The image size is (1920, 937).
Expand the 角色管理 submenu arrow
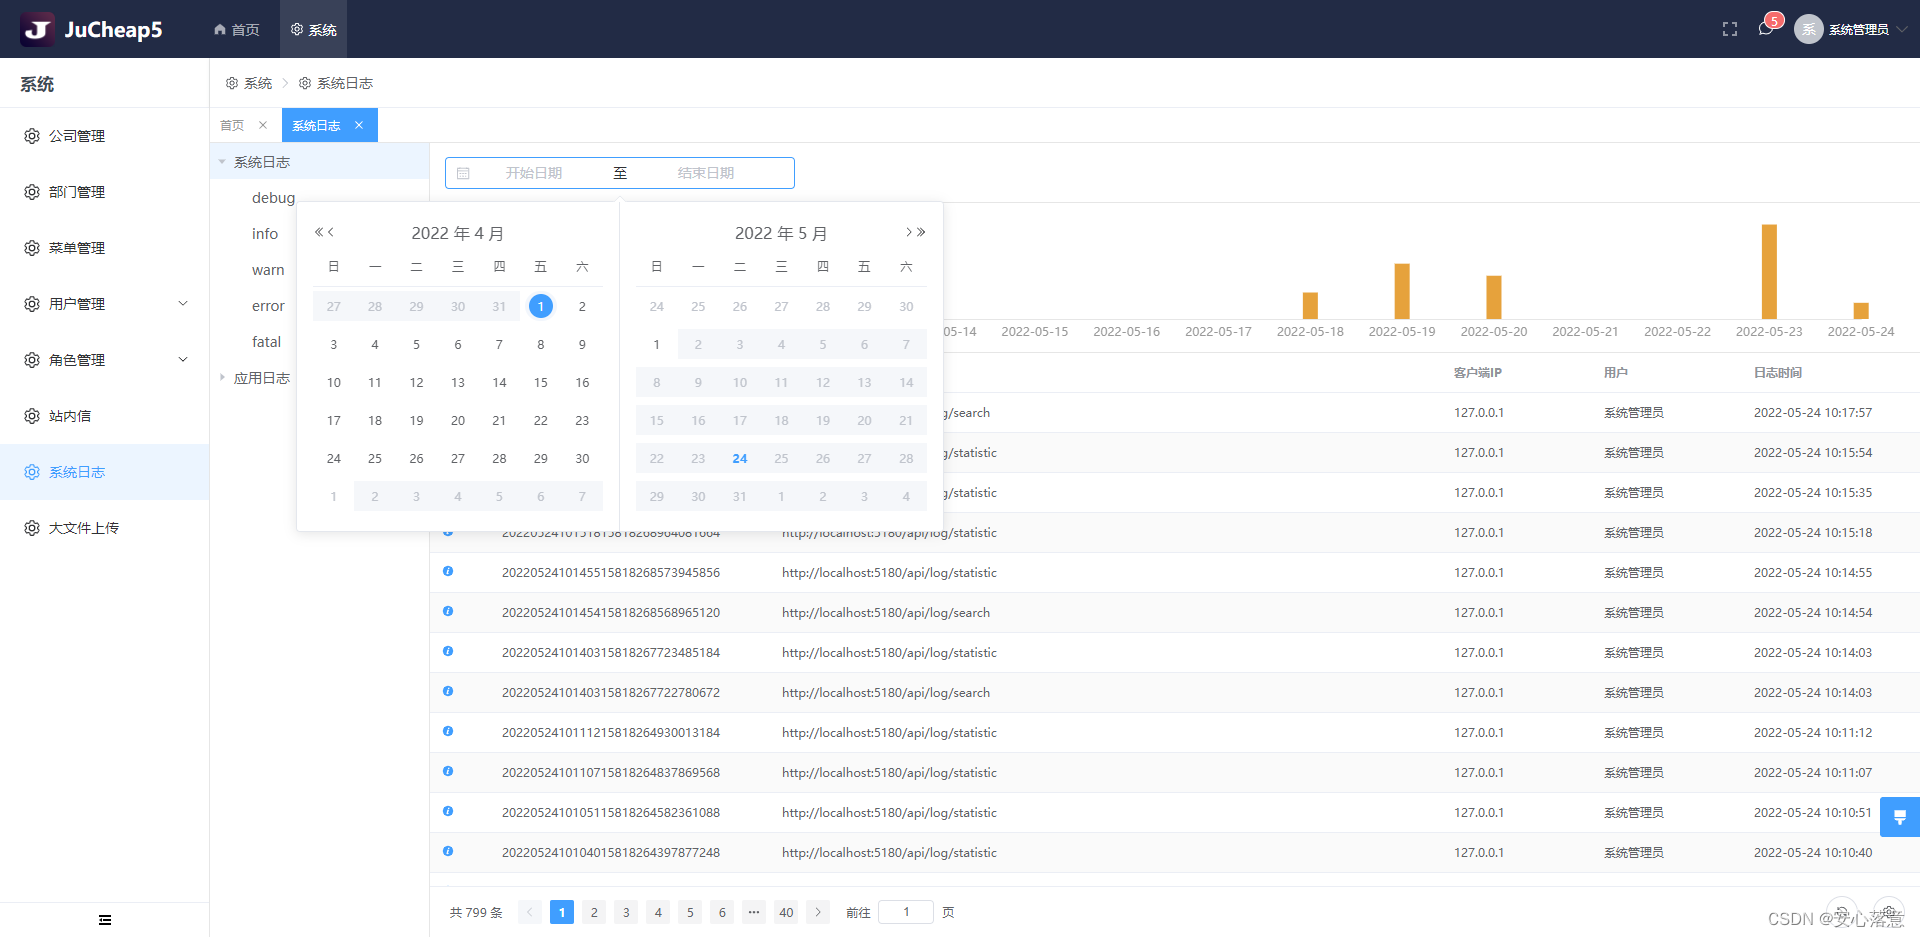pos(183,360)
